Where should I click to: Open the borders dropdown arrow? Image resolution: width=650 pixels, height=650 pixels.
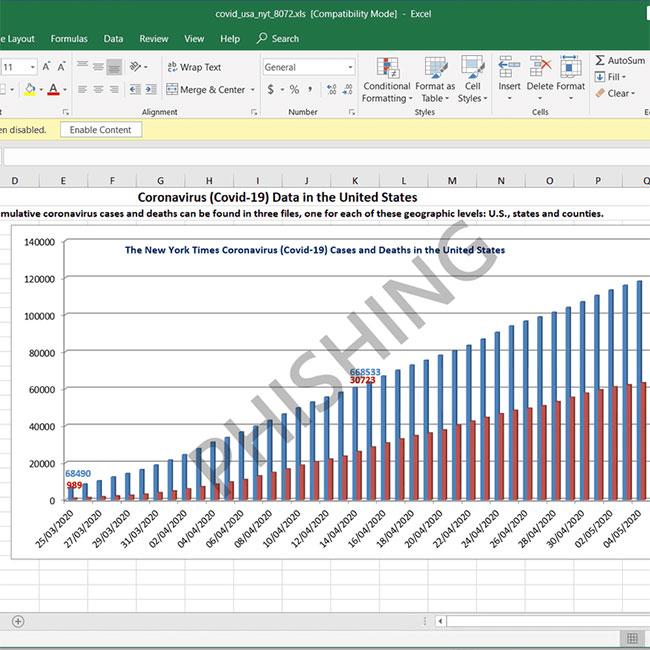click(x=12, y=90)
